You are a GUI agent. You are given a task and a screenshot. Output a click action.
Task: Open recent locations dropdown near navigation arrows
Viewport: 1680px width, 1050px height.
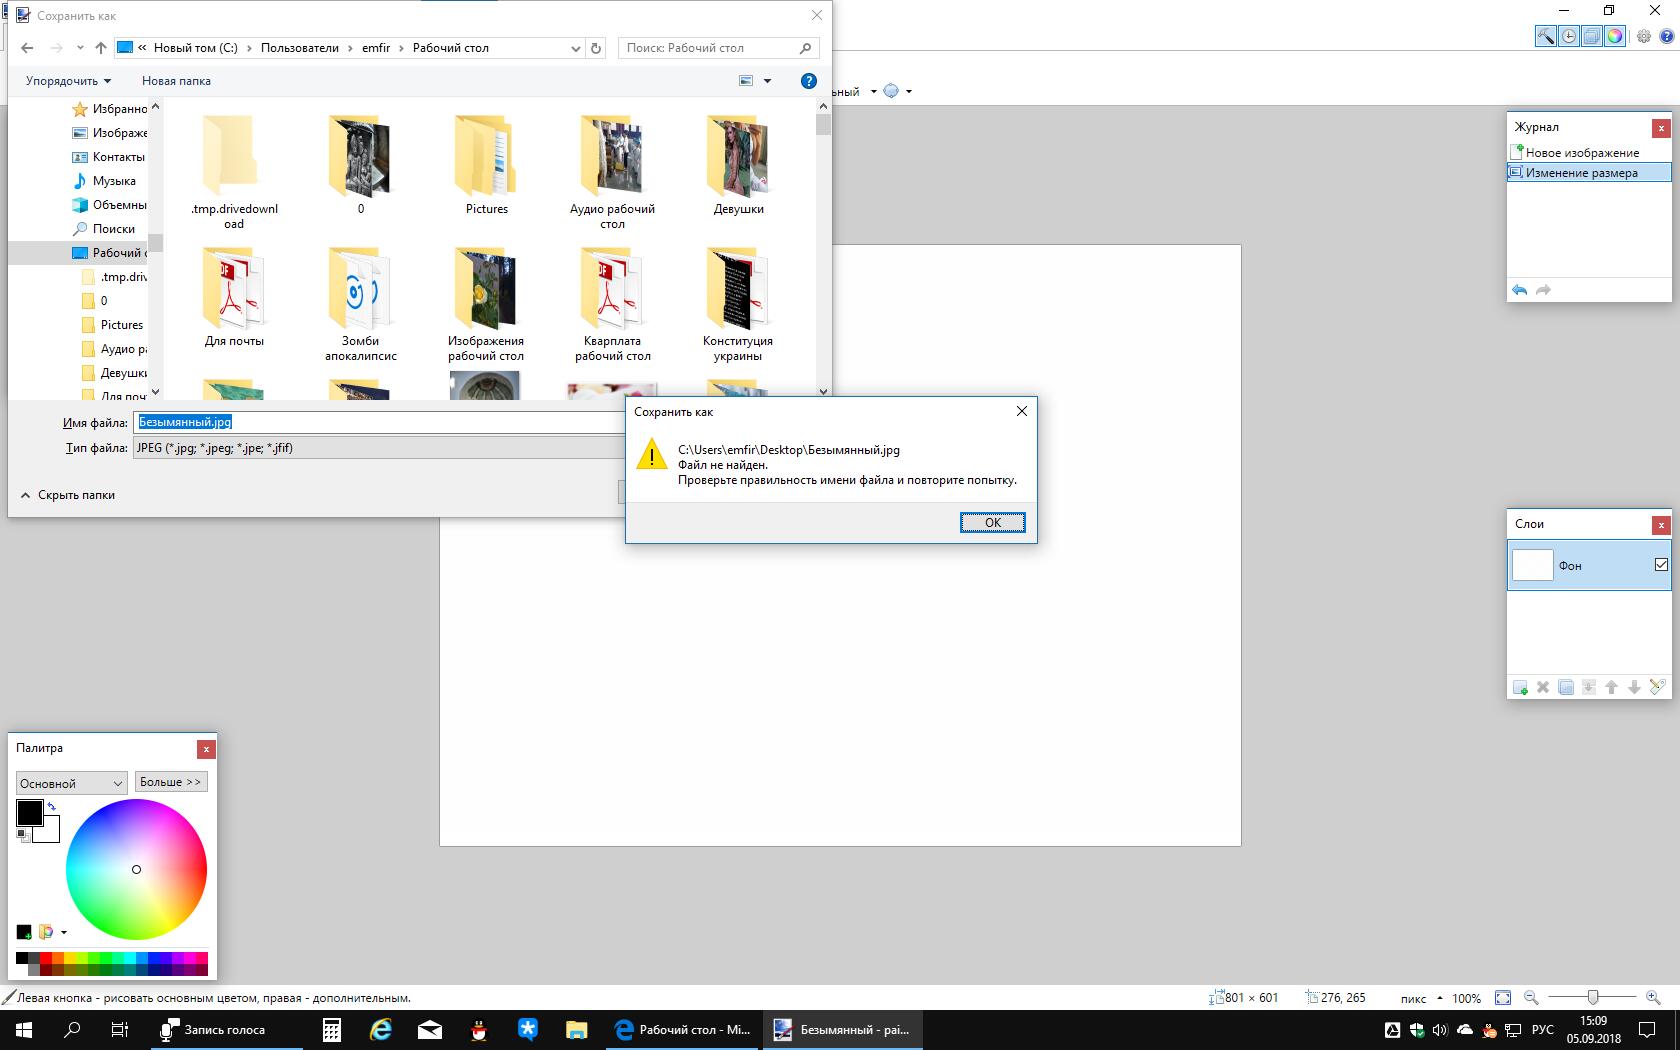80,48
